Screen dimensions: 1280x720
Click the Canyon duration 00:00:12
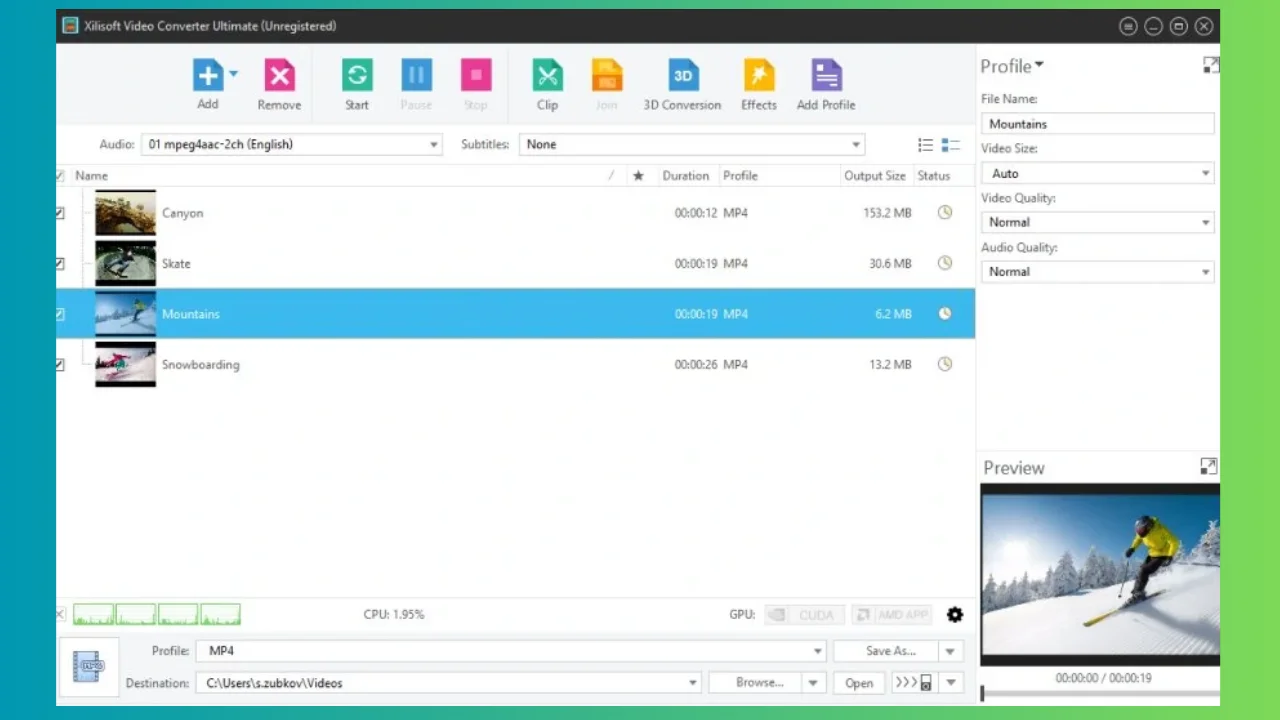click(696, 213)
